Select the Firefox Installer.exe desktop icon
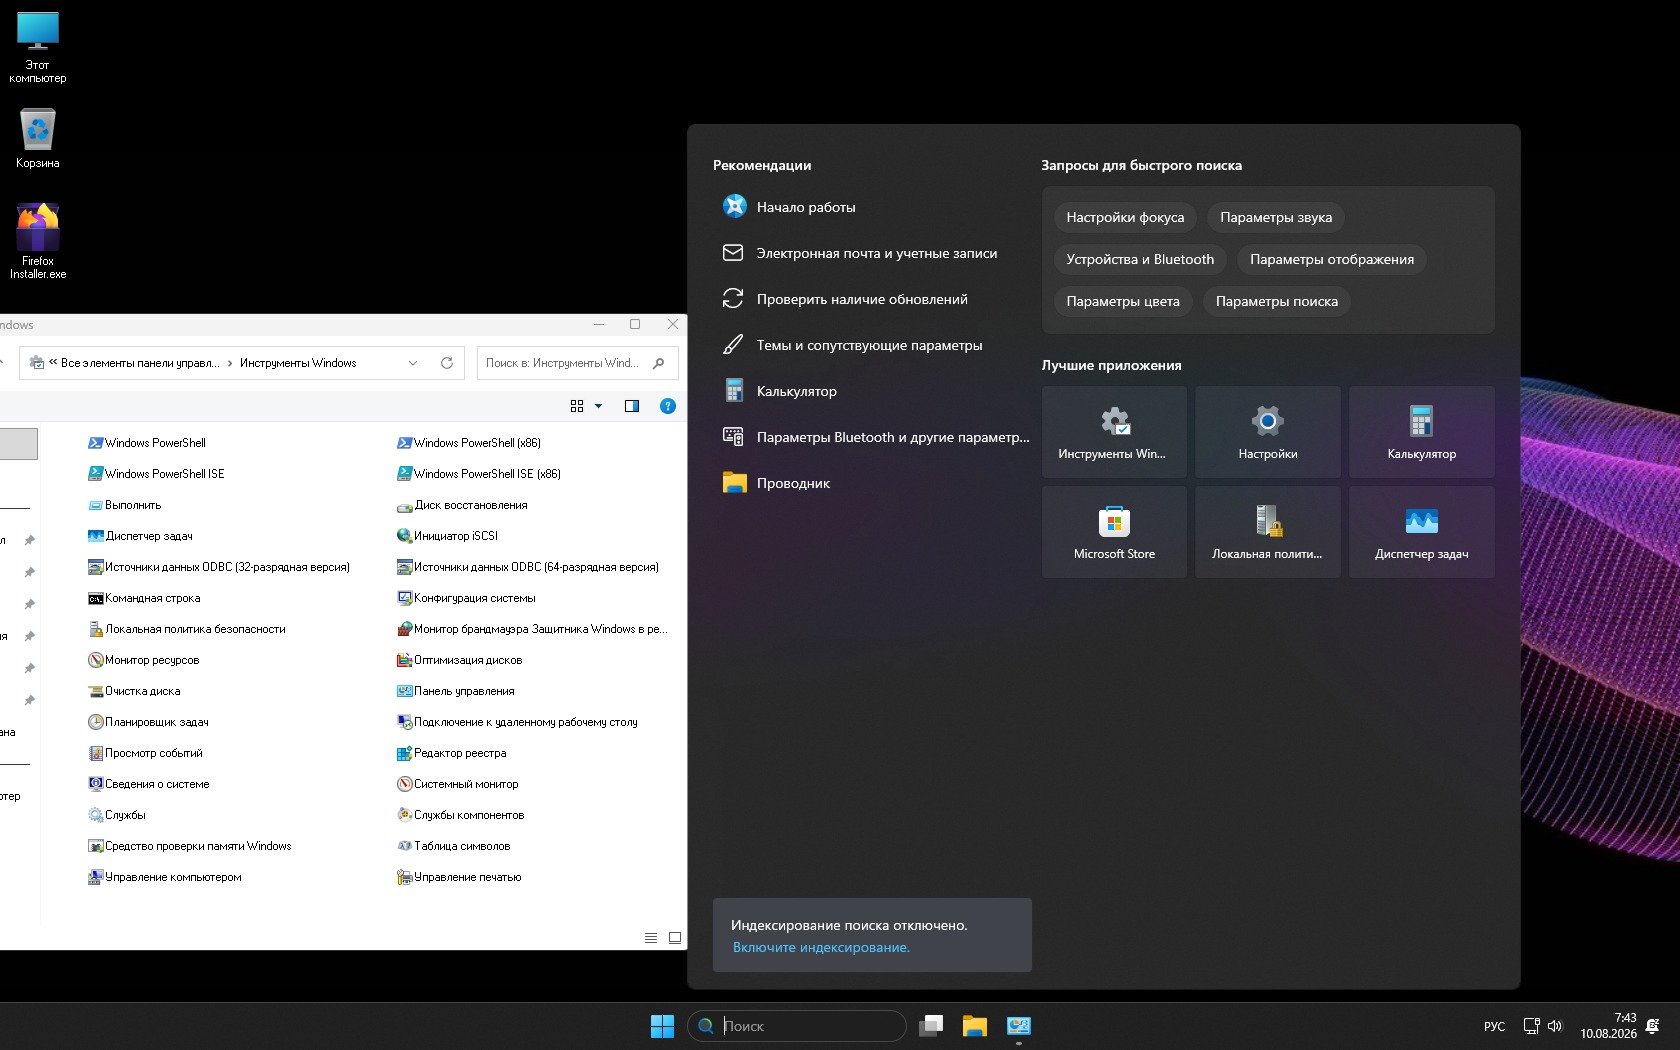This screenshot has height=1050, width=1680. click(x=38, y=241)
